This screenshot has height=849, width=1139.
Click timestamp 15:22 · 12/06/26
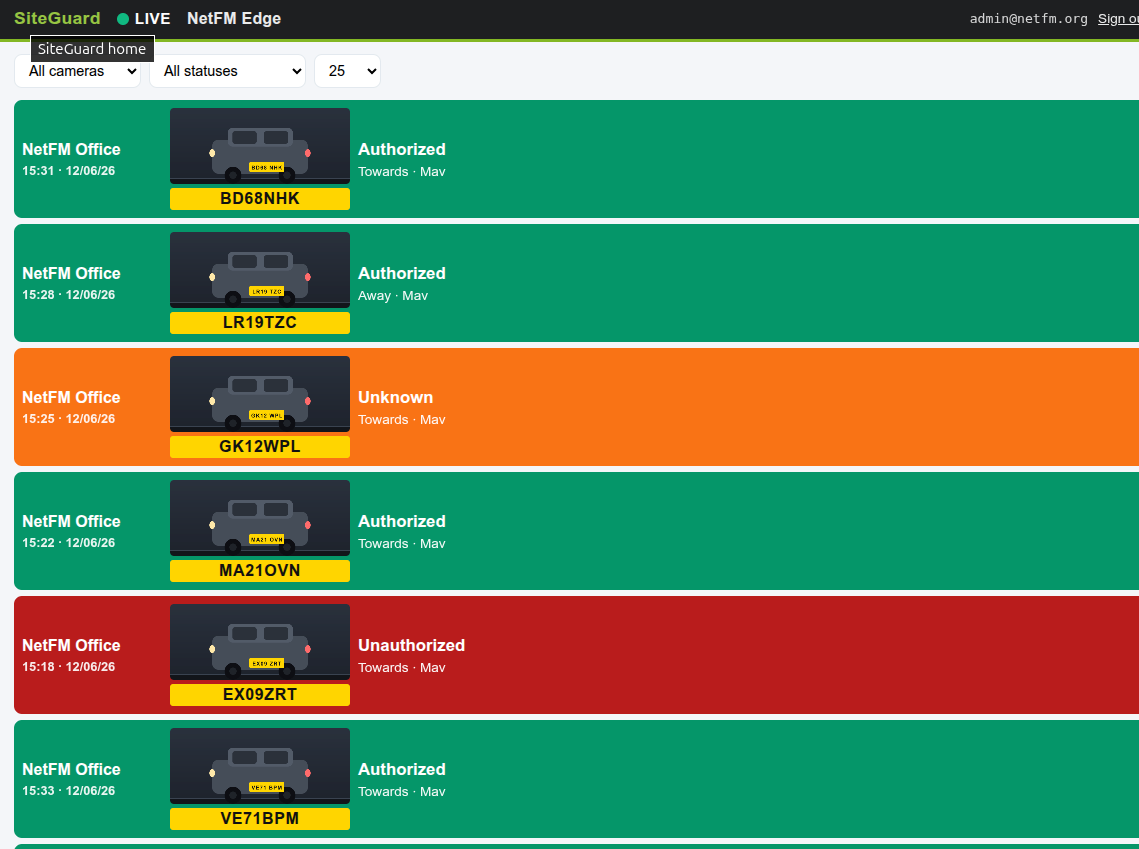coord(68,543)
